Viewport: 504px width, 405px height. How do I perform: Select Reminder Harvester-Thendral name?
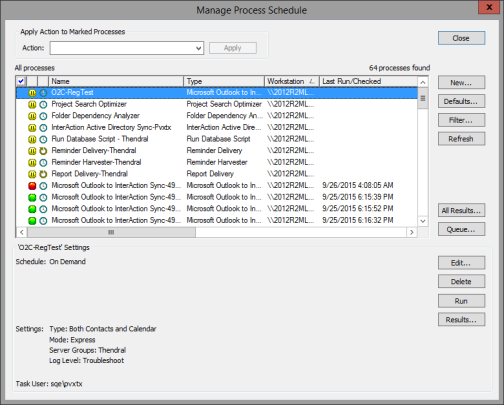click(96, 162)
